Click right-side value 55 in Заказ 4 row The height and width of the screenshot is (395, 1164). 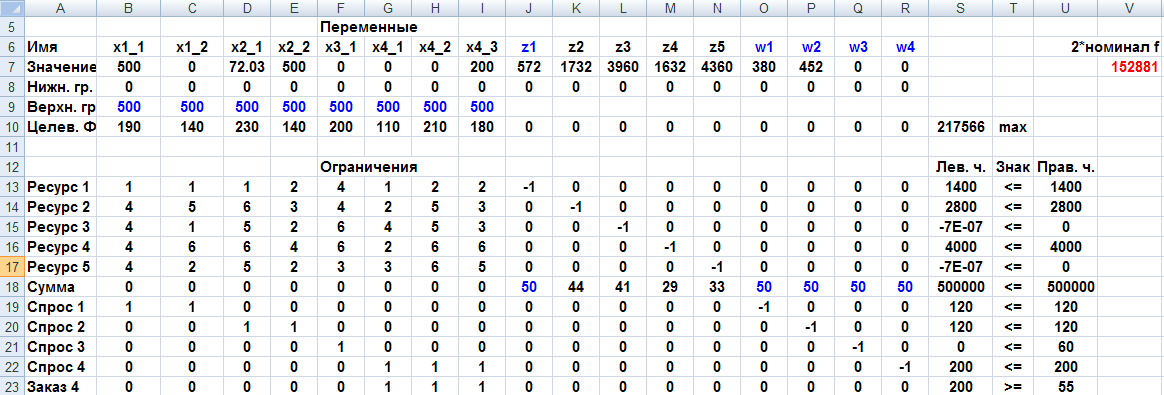coord(1065,385)
